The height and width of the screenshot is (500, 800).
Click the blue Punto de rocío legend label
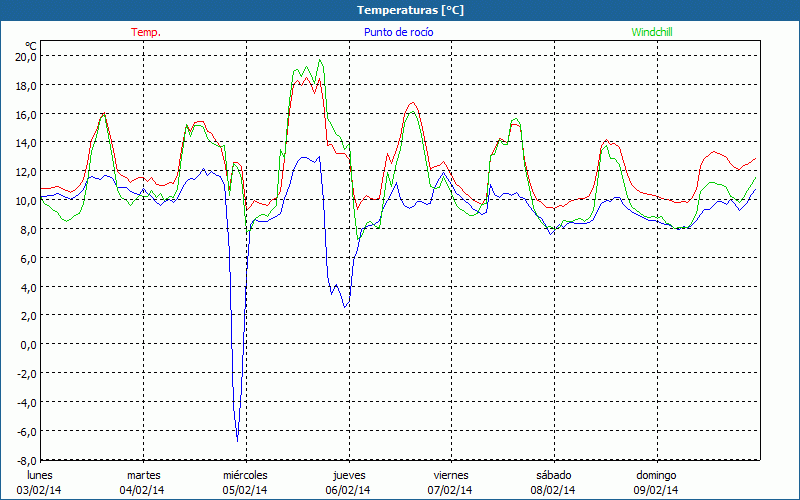[399, 32]
